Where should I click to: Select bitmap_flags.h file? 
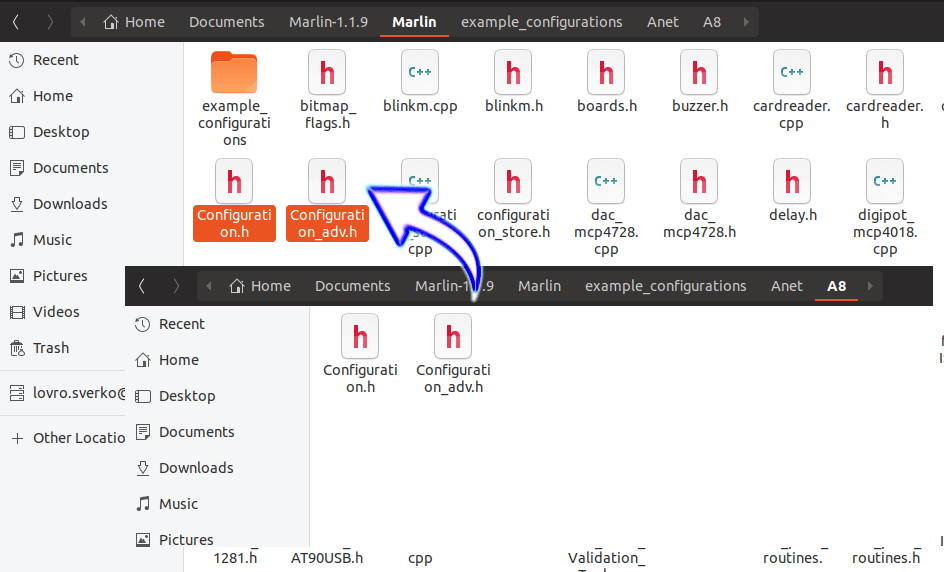327,88
